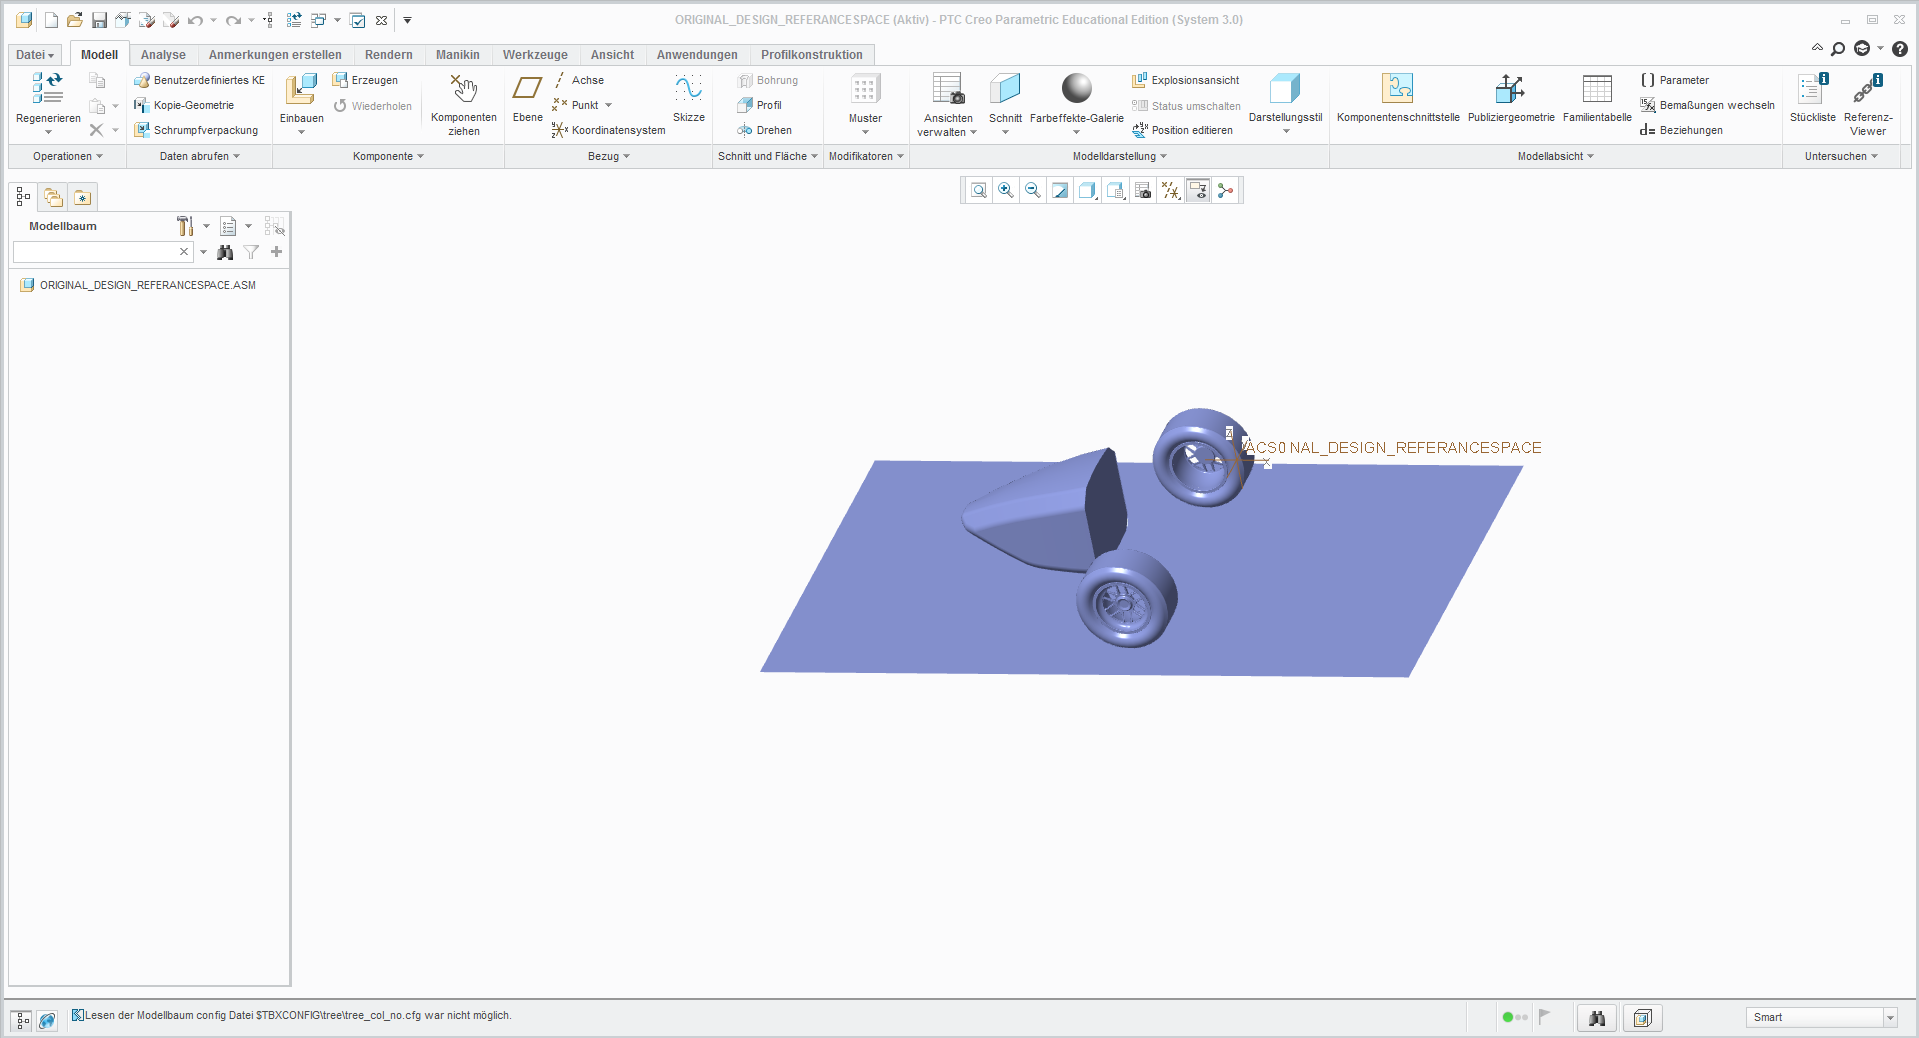
Task: Click the Ebene plane tool
Action: click(x=527, y=89)
